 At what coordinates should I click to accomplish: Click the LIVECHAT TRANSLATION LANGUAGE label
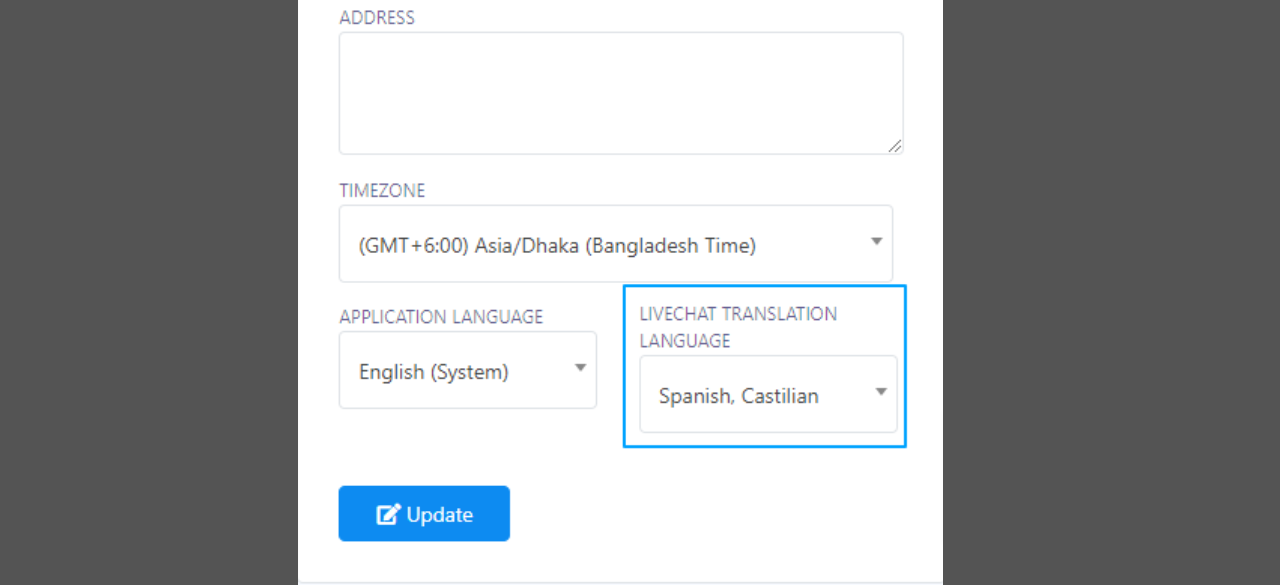(738, 327)
